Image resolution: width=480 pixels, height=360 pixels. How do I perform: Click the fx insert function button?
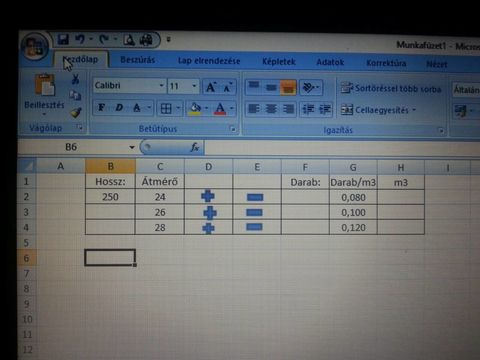pyautogui.click(x=195, y=147)
